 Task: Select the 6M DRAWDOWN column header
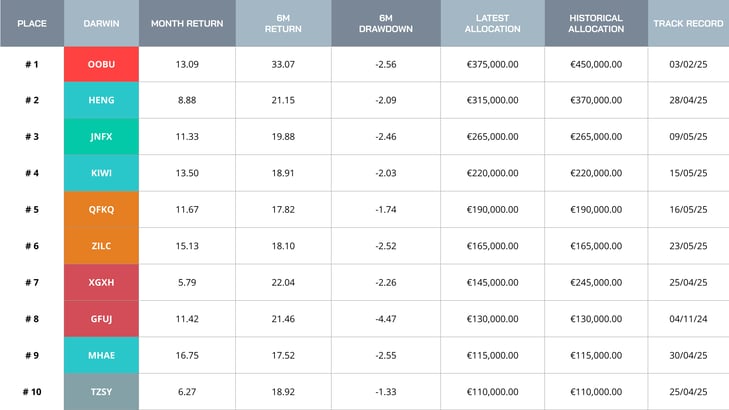(386, 23)
